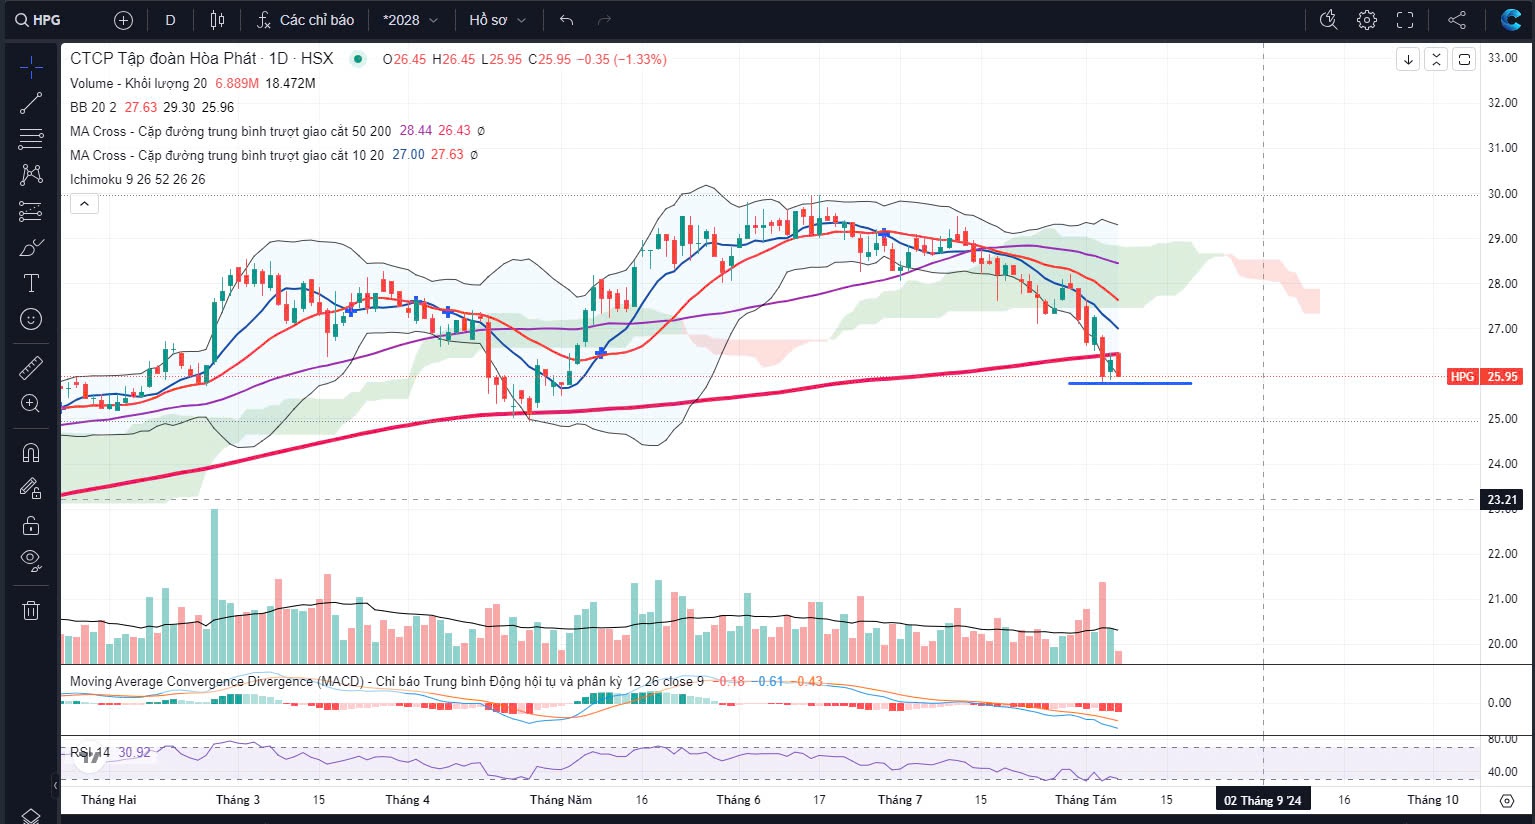
Task: Open the quick search lightning icon
Action: click(x=1328, y=20)
